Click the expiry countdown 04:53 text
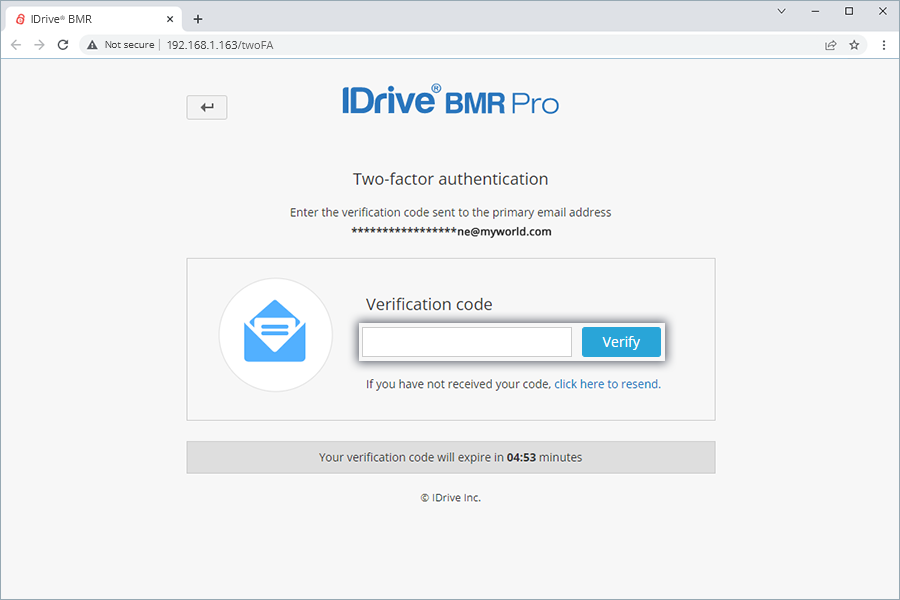 (521, 458)
